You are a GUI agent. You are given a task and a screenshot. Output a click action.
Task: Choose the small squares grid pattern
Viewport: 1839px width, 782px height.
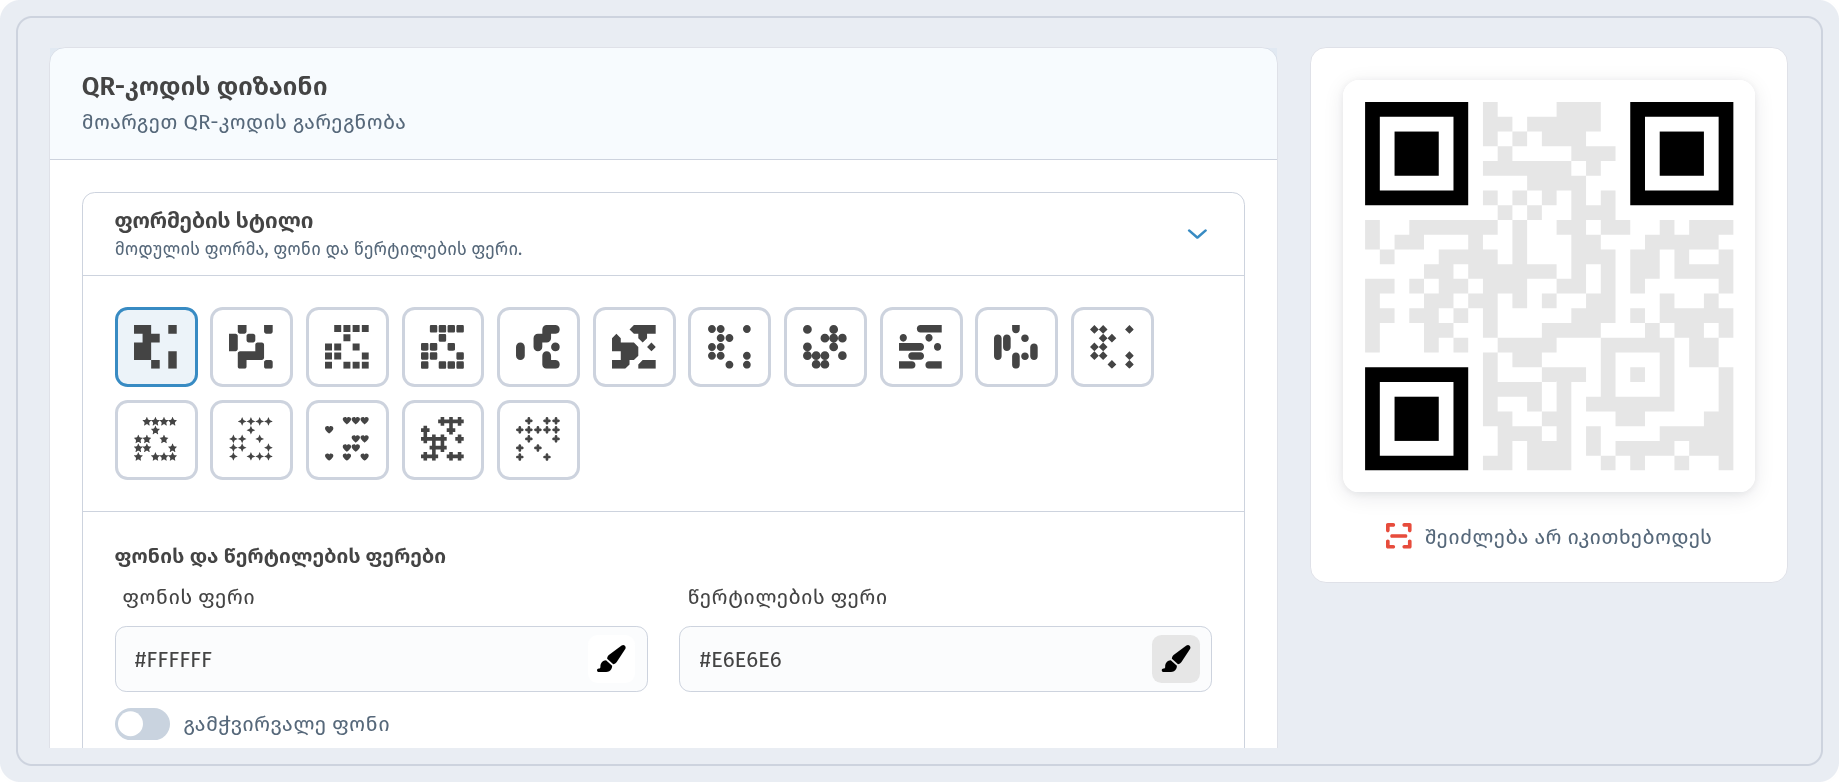tap(347, 347)
